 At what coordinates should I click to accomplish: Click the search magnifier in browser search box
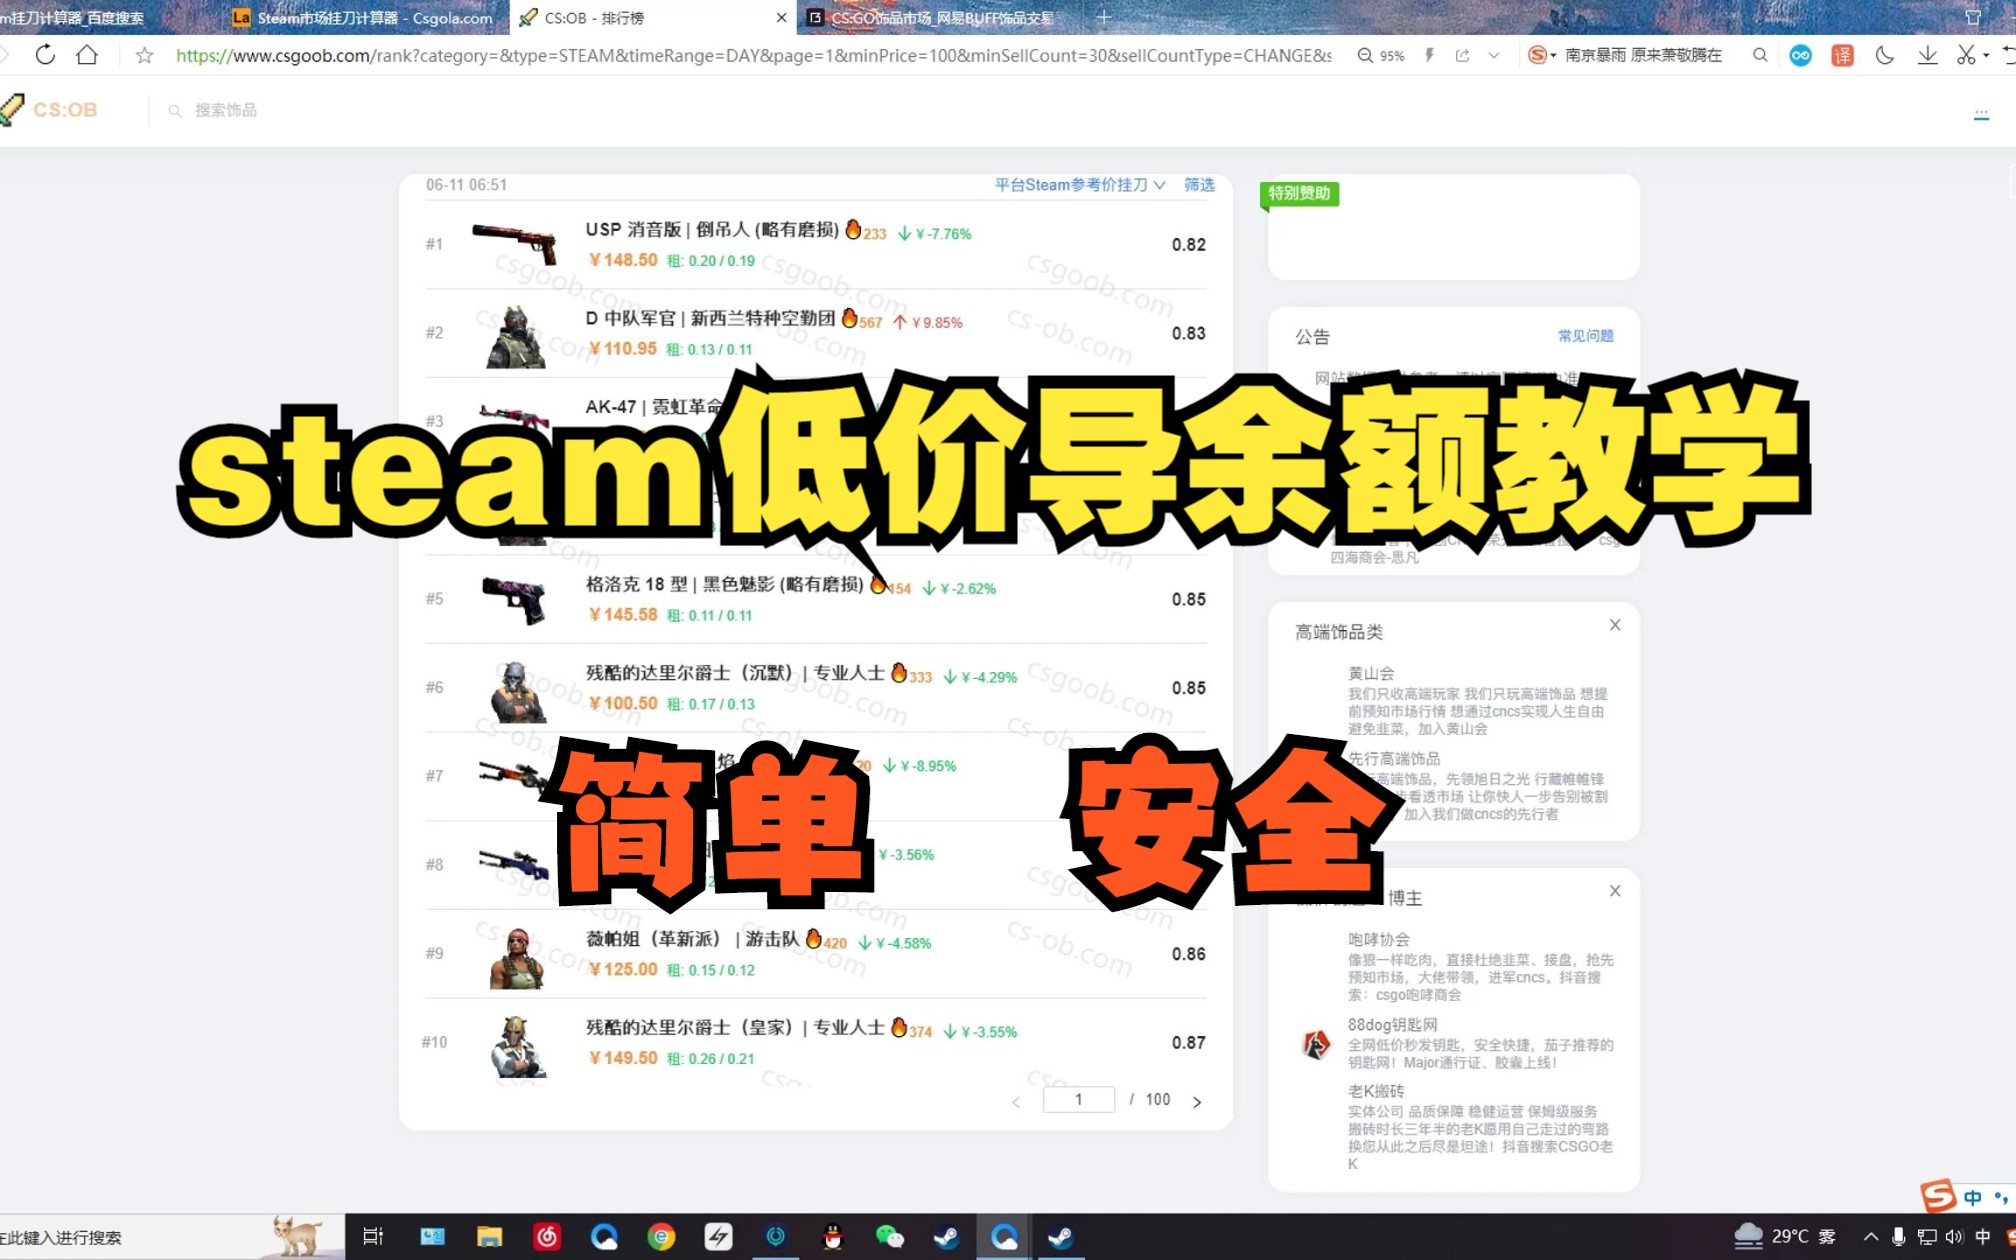click(1760, 55)
